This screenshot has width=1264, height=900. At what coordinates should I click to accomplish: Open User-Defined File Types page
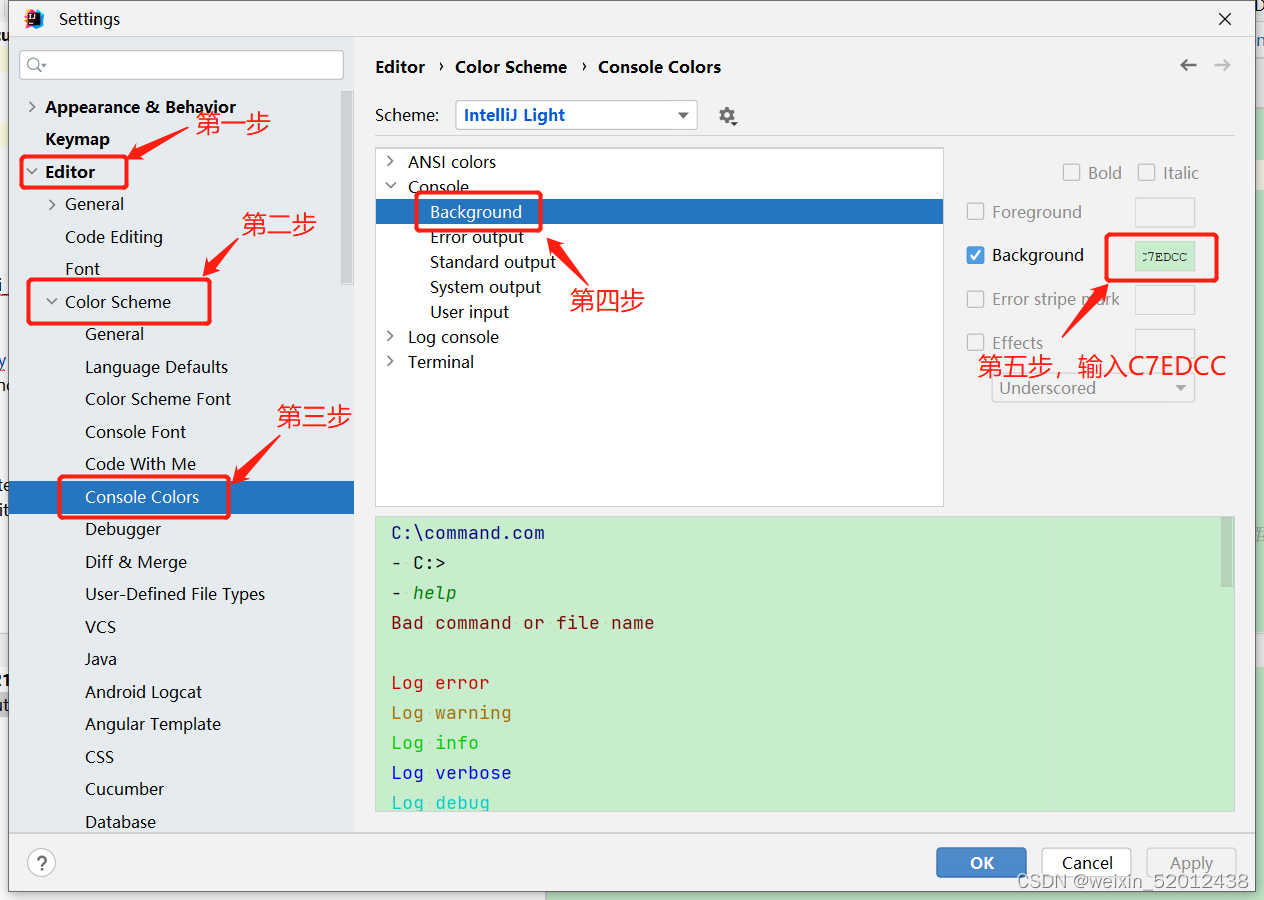point(175,594)
